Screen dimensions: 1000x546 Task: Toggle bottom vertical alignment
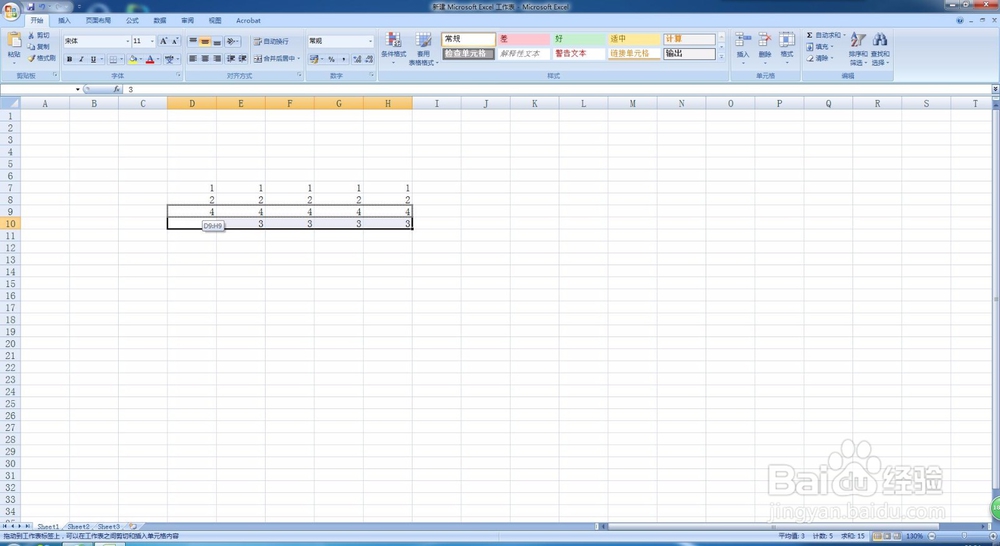point(217,41)
